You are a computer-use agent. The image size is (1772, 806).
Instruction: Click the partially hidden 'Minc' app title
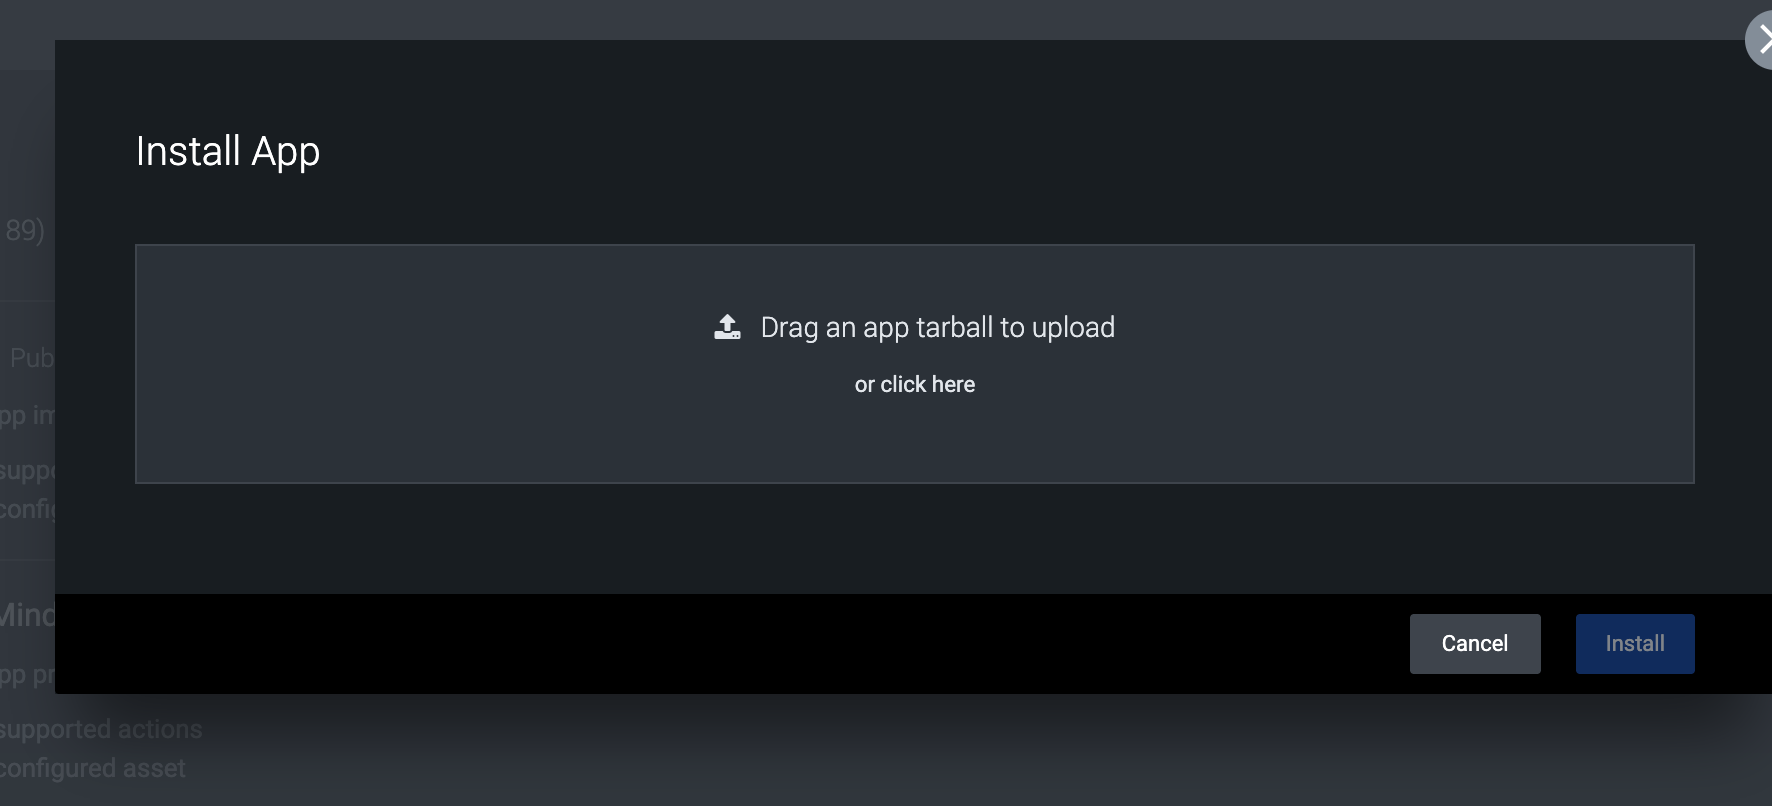pyautogui.click(x=27, y=614)
